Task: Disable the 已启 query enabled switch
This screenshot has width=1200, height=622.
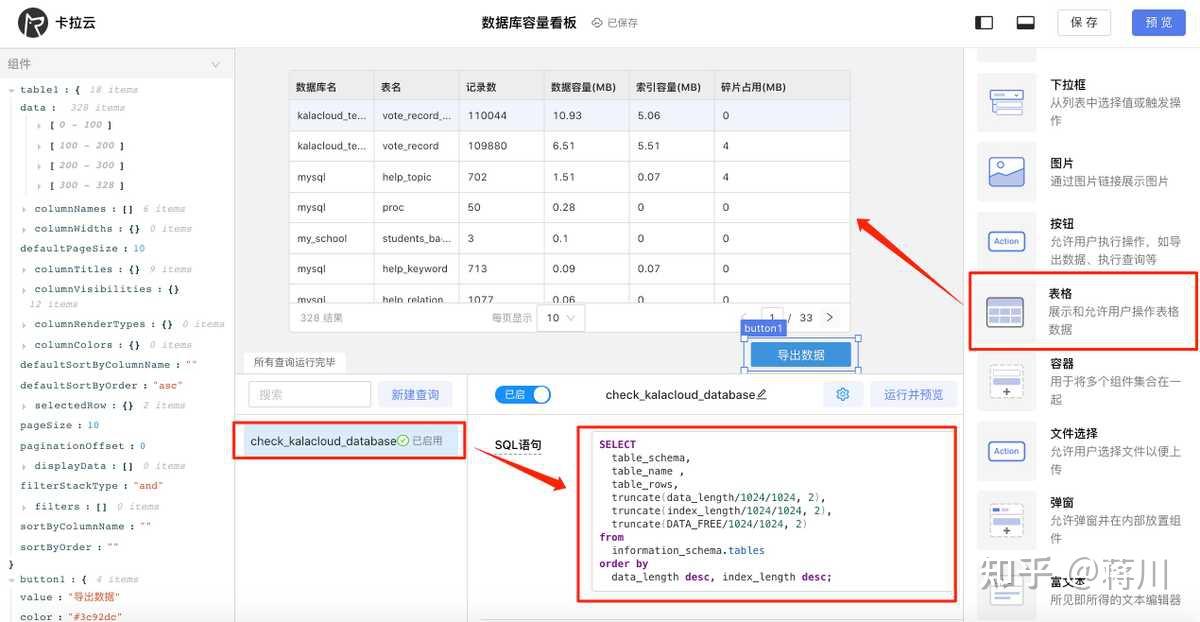Action: coord(521,394)
